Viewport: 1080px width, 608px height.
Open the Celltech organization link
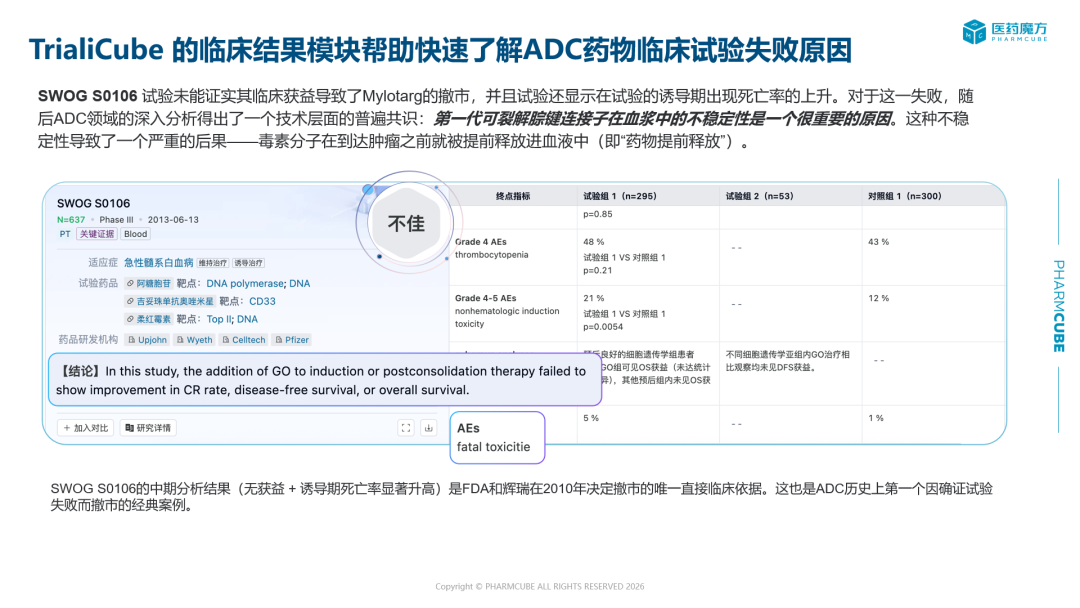point(244,339)
